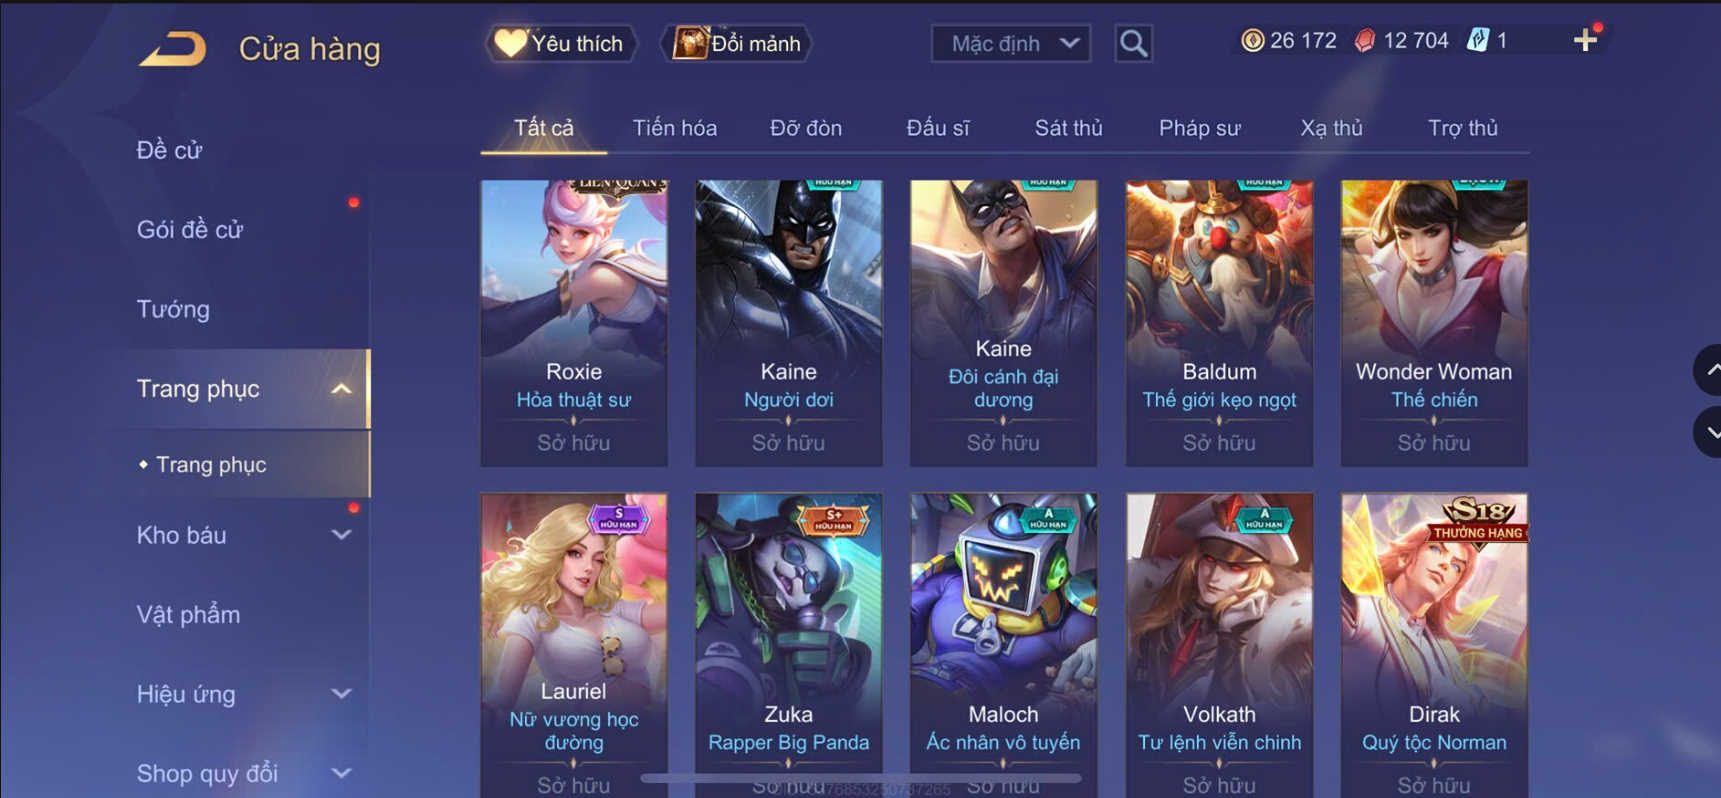Open the search magnifier icon
Screen dimensions: 1721x798
point(1133,43)
